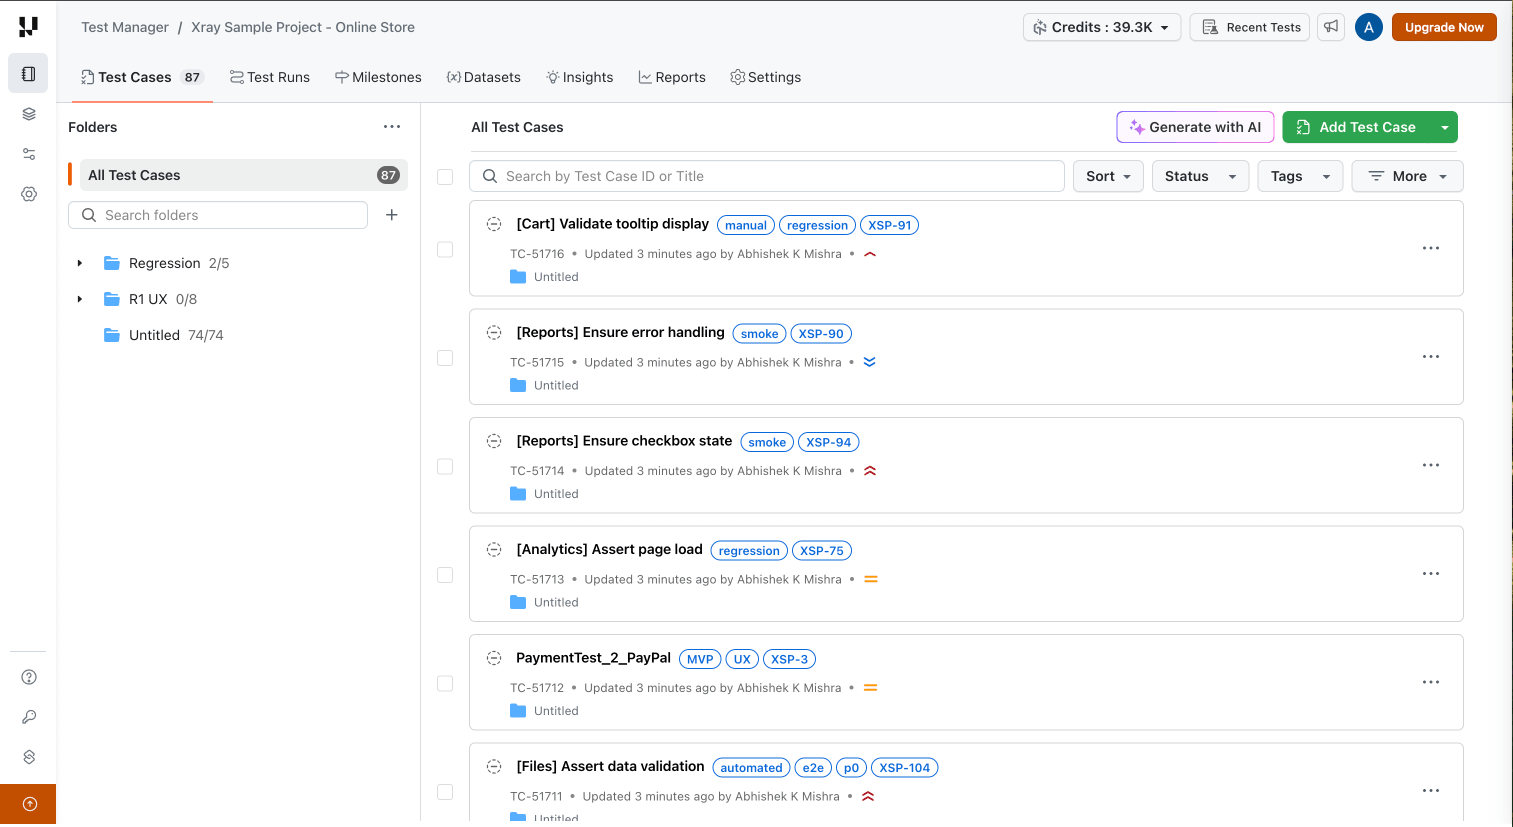Expand the Regression folder
This screenshot has height=827, width=1513.
pos(80,263)
